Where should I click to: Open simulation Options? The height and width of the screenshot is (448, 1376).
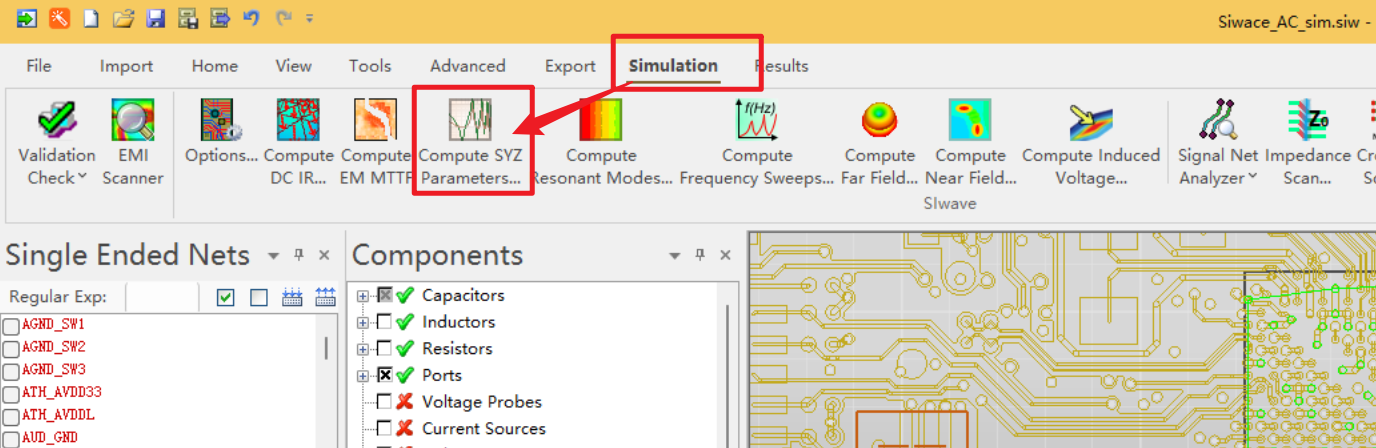point(221,132)
